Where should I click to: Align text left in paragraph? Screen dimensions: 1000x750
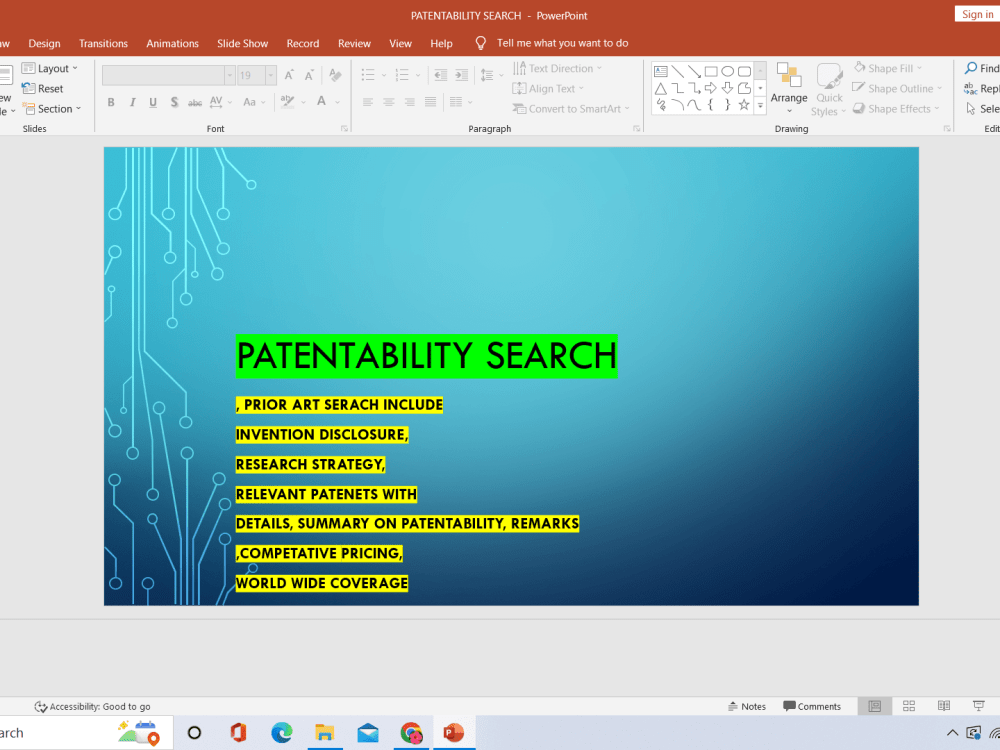(x=368, y=102)
